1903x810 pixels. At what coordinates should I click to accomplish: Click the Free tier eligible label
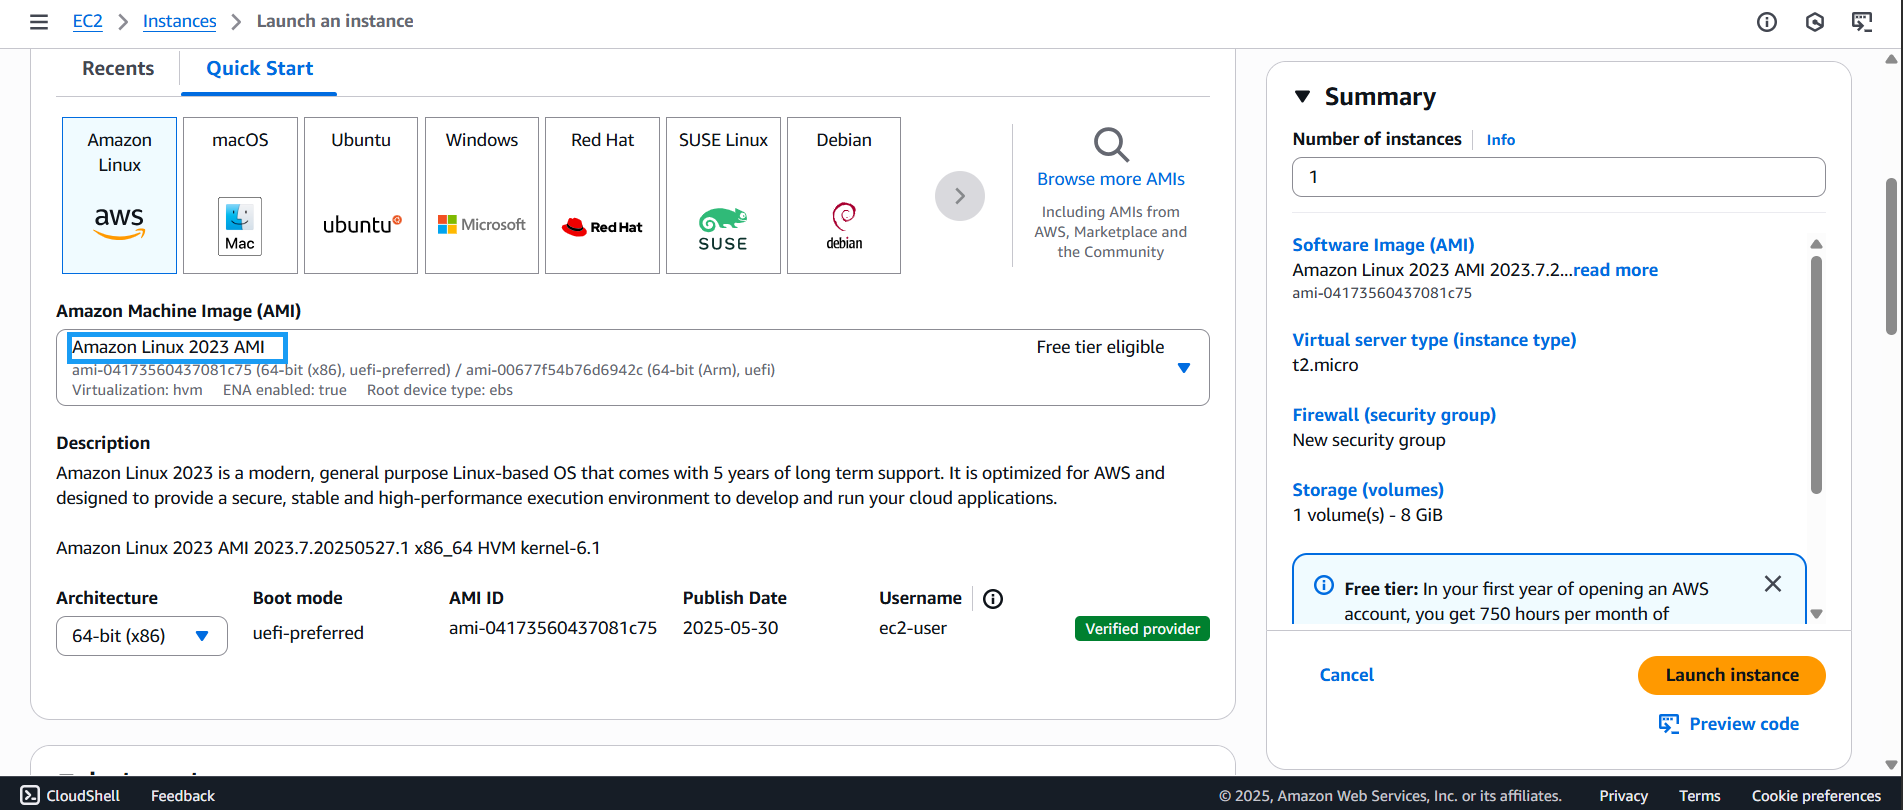(x=1100, y=347)
